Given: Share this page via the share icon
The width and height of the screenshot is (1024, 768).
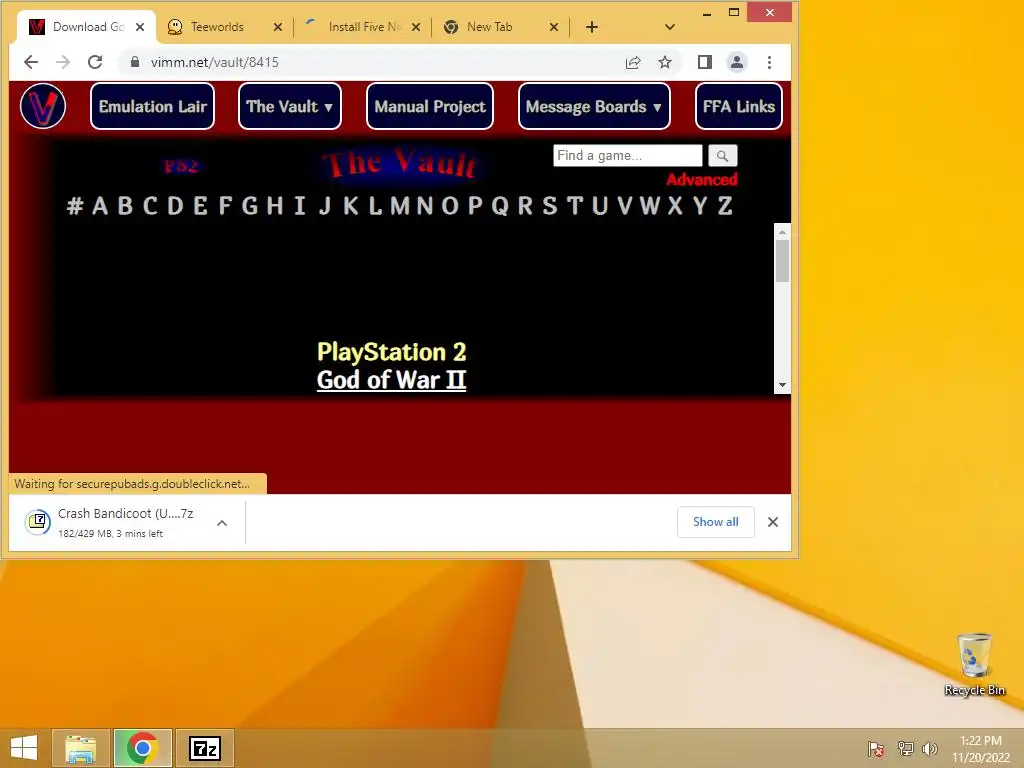Looking at the screenshot, I should coord(633,62).
